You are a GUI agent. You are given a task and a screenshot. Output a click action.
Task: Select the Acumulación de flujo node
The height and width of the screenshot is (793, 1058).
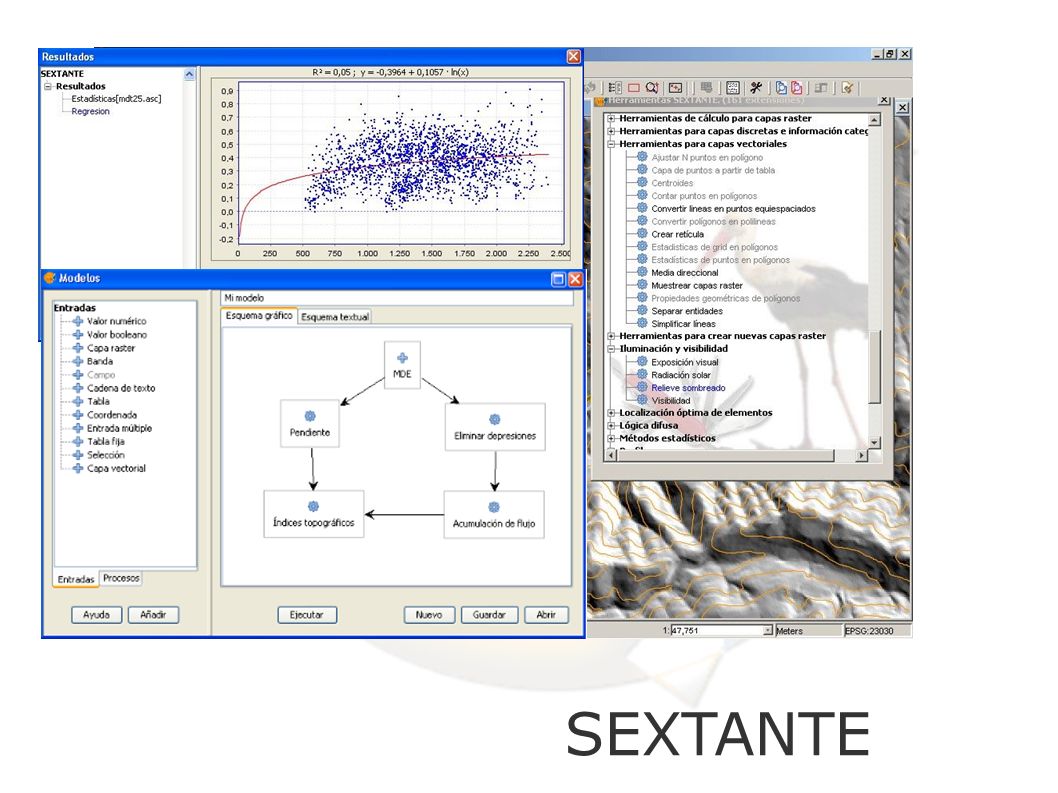[x=494, y=514]
